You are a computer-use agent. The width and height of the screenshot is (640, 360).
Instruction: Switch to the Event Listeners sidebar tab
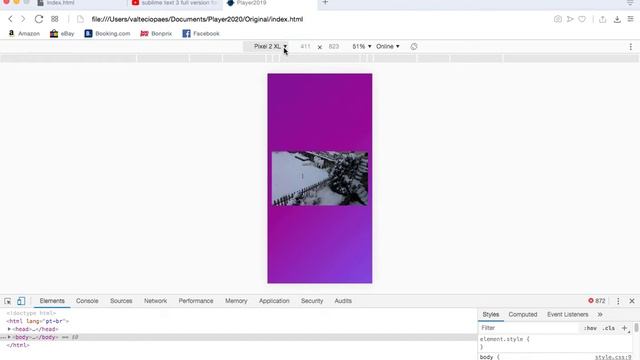567,314
